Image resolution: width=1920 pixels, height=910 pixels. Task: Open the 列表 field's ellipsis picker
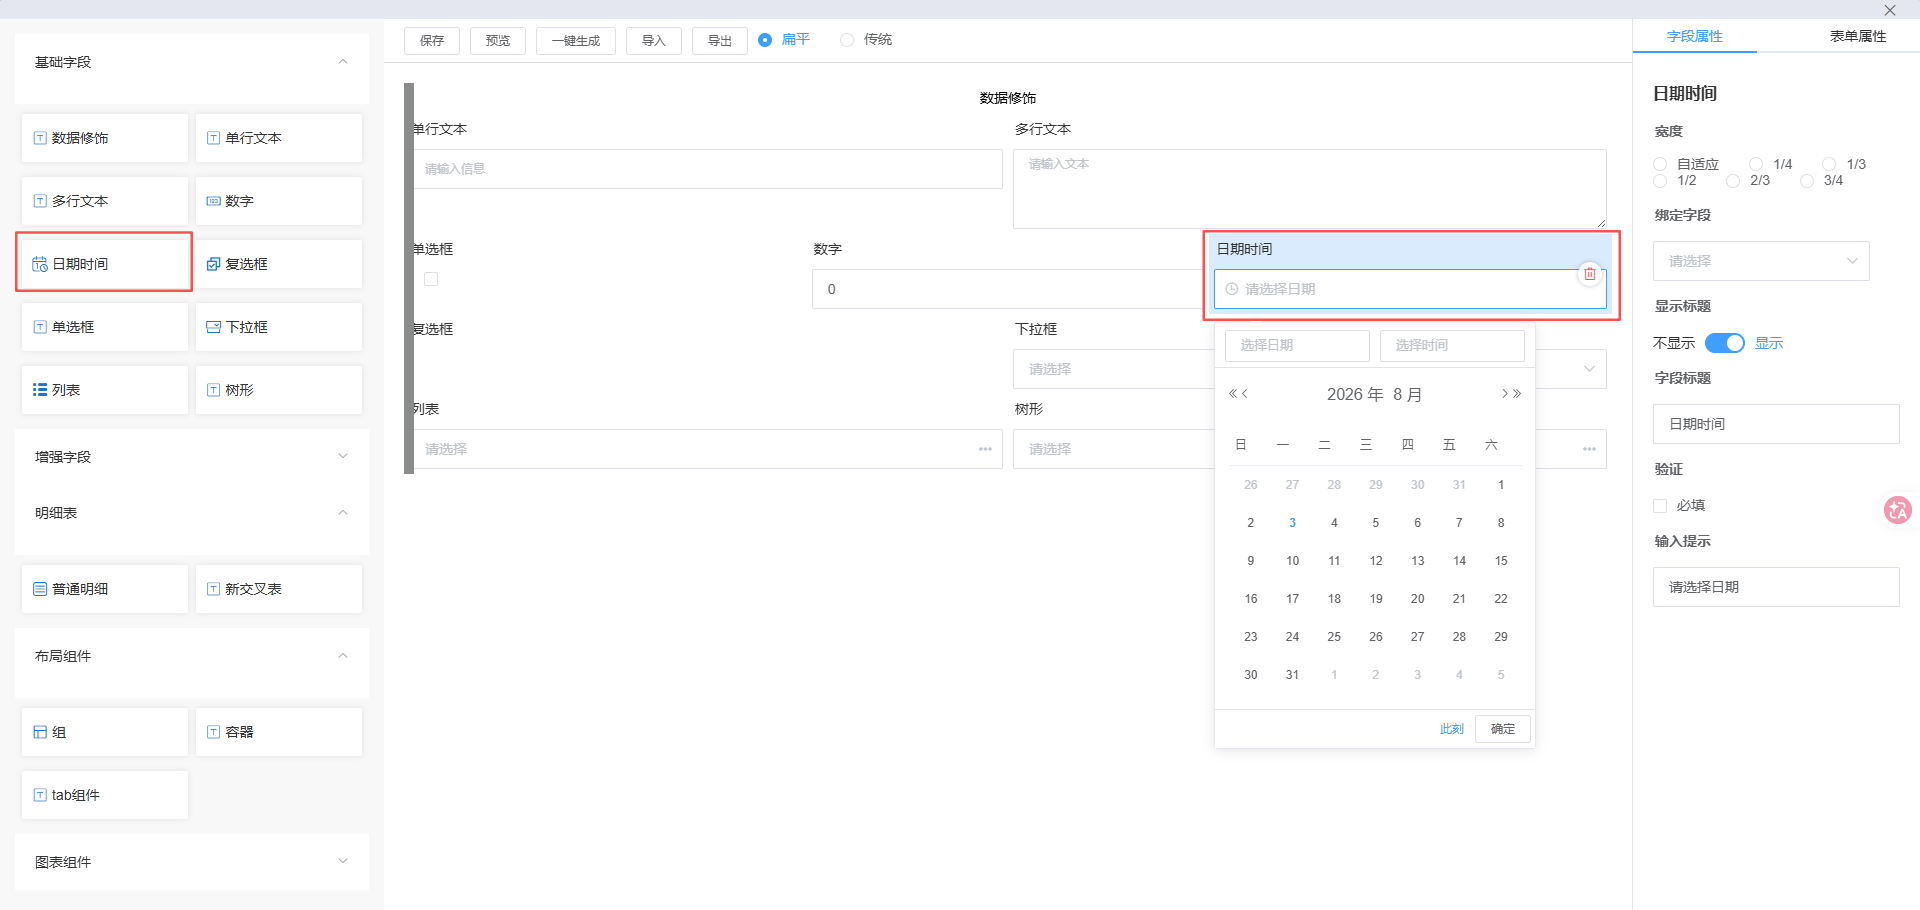985,449
